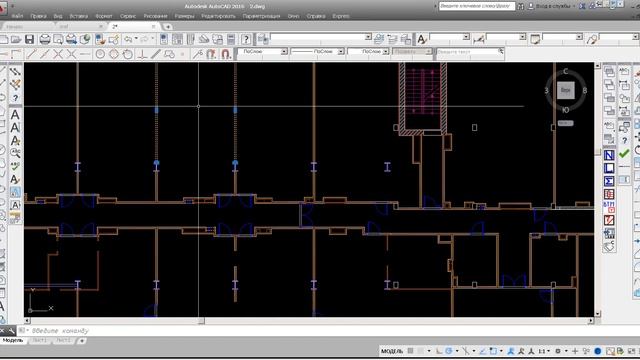Toggle the grid display in status bar
640x360 pixels.
411,351
